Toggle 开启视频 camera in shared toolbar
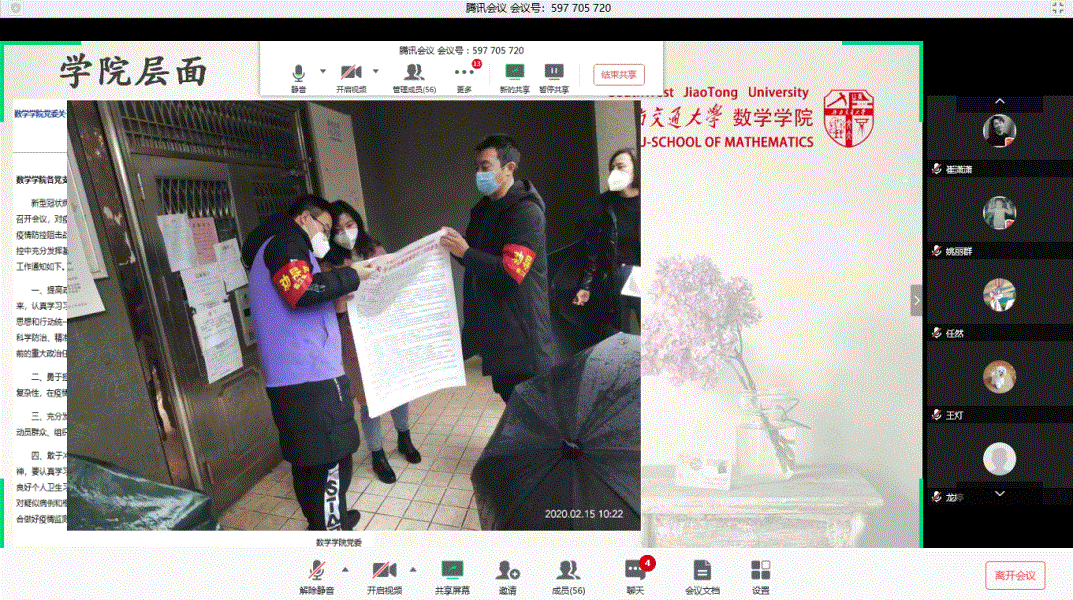1073x600 pixels. (x=351, y=77)
